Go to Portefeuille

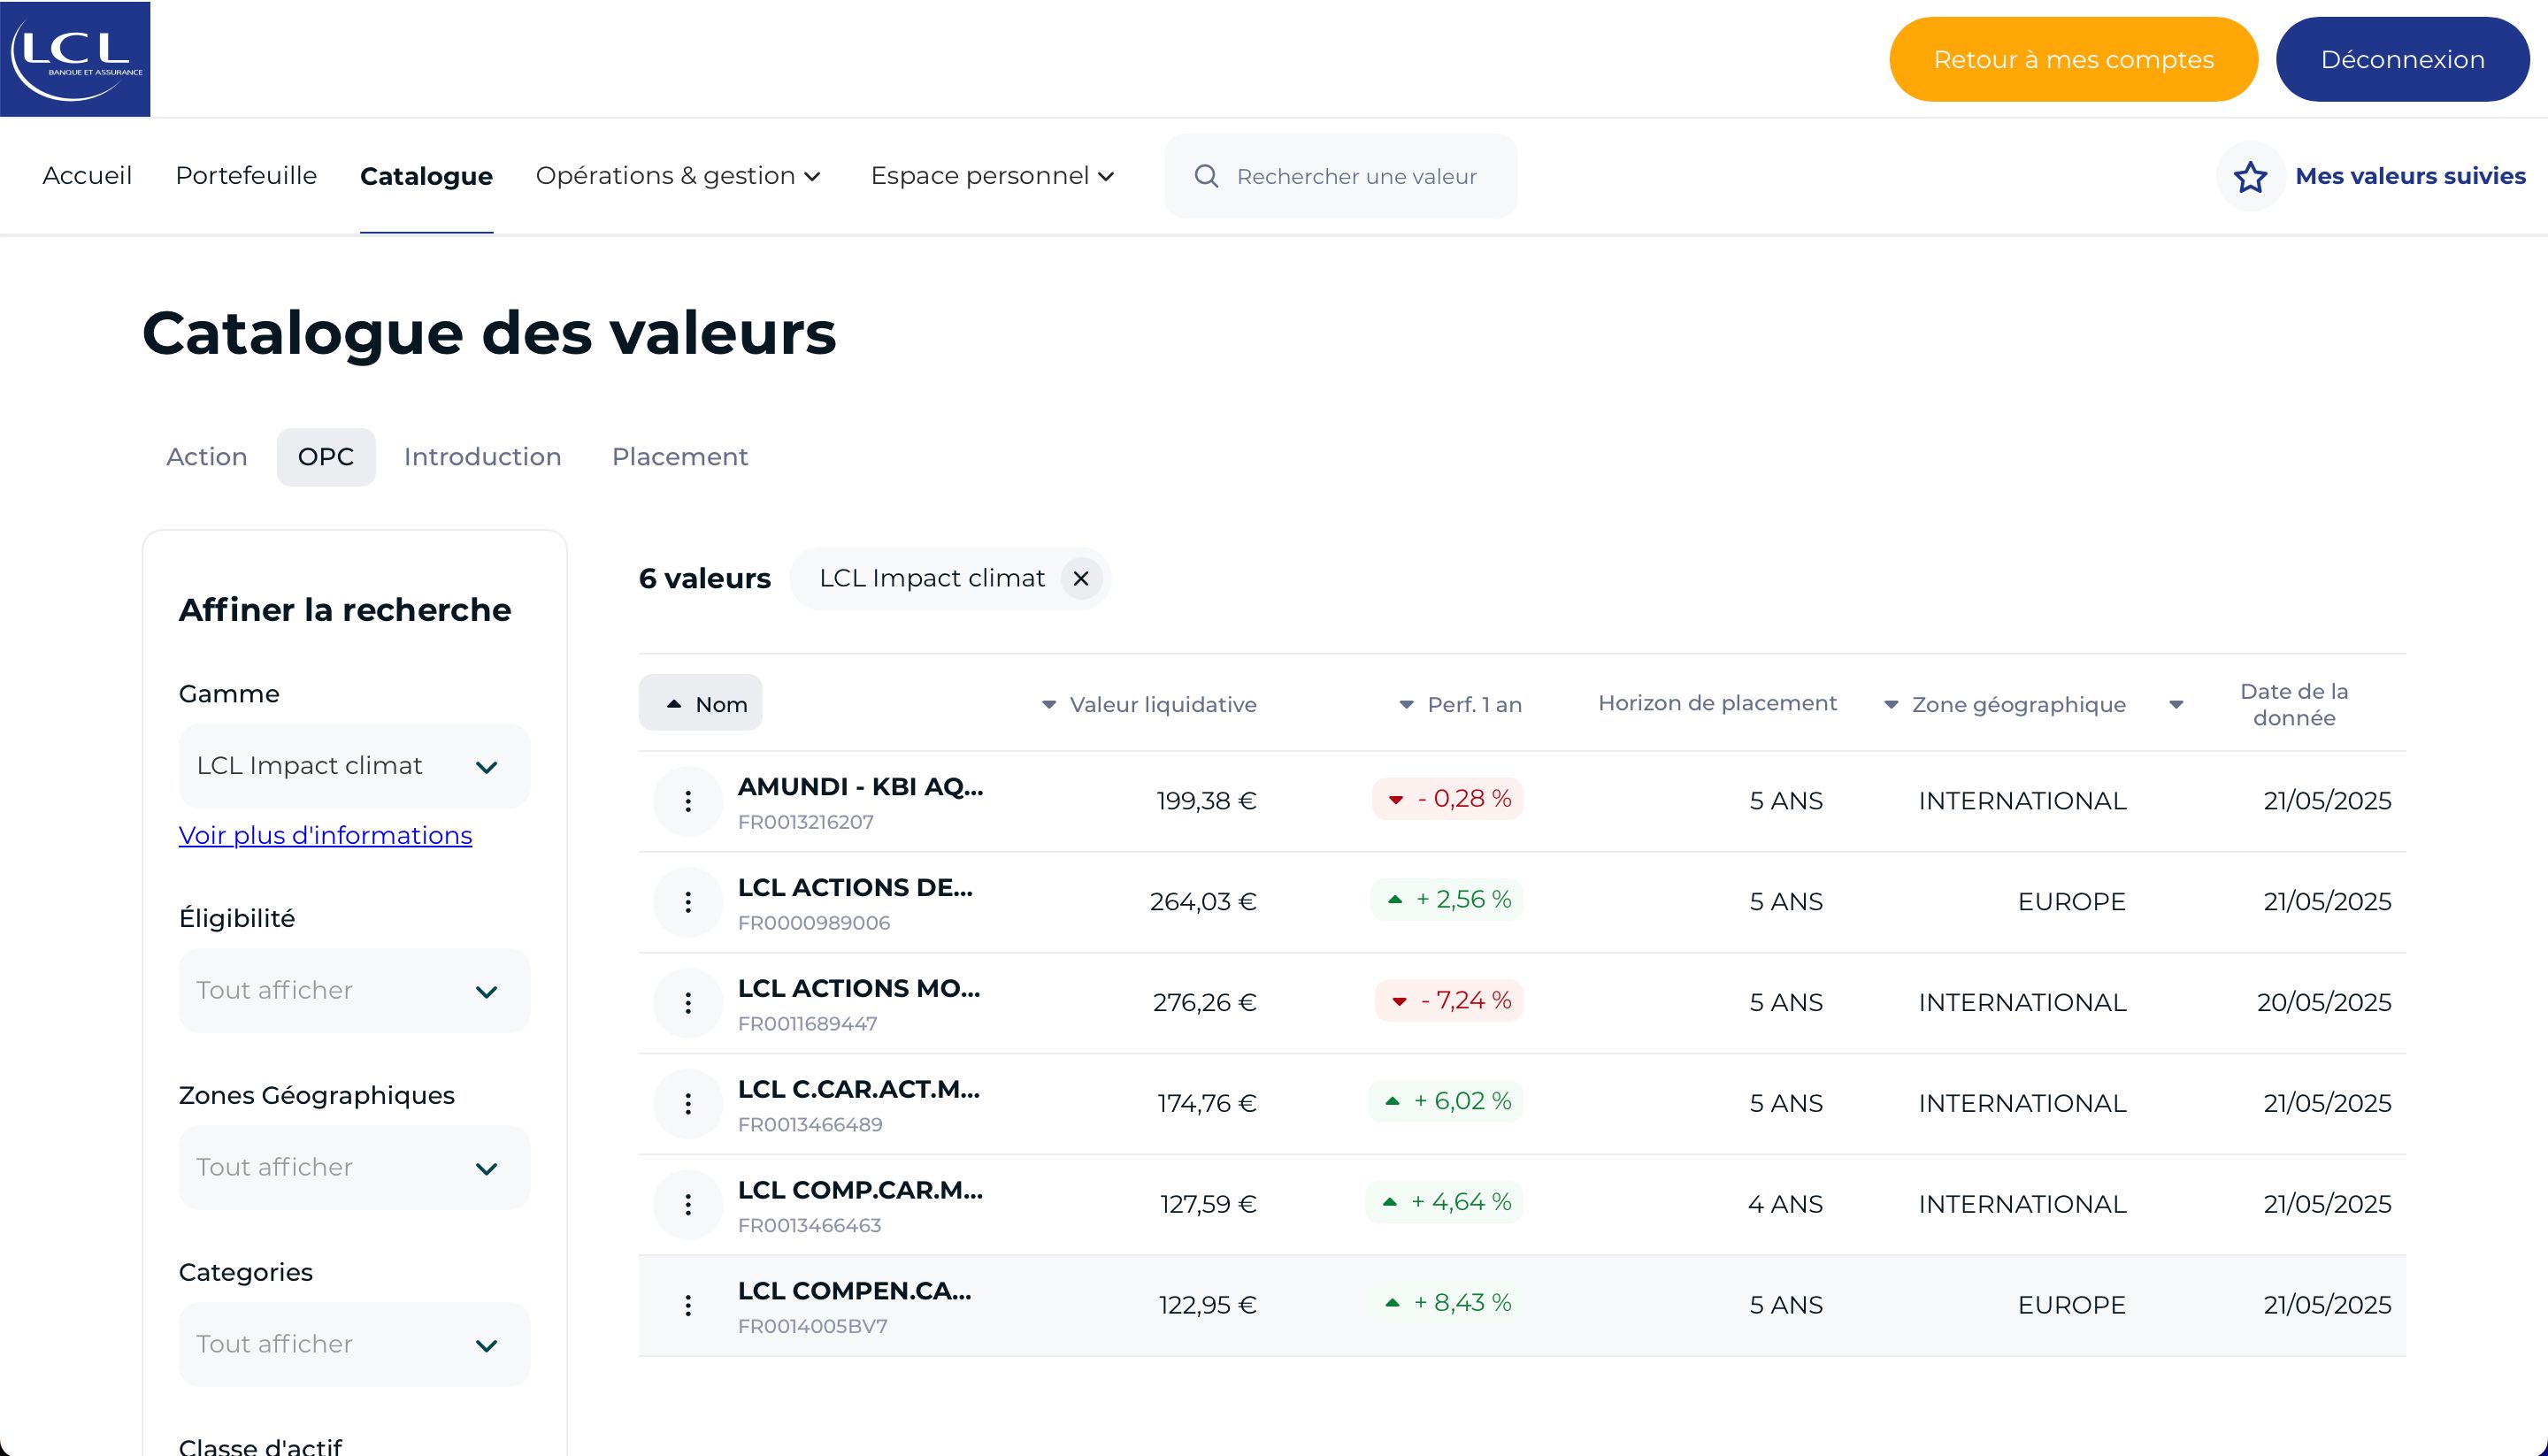[246, 176]
